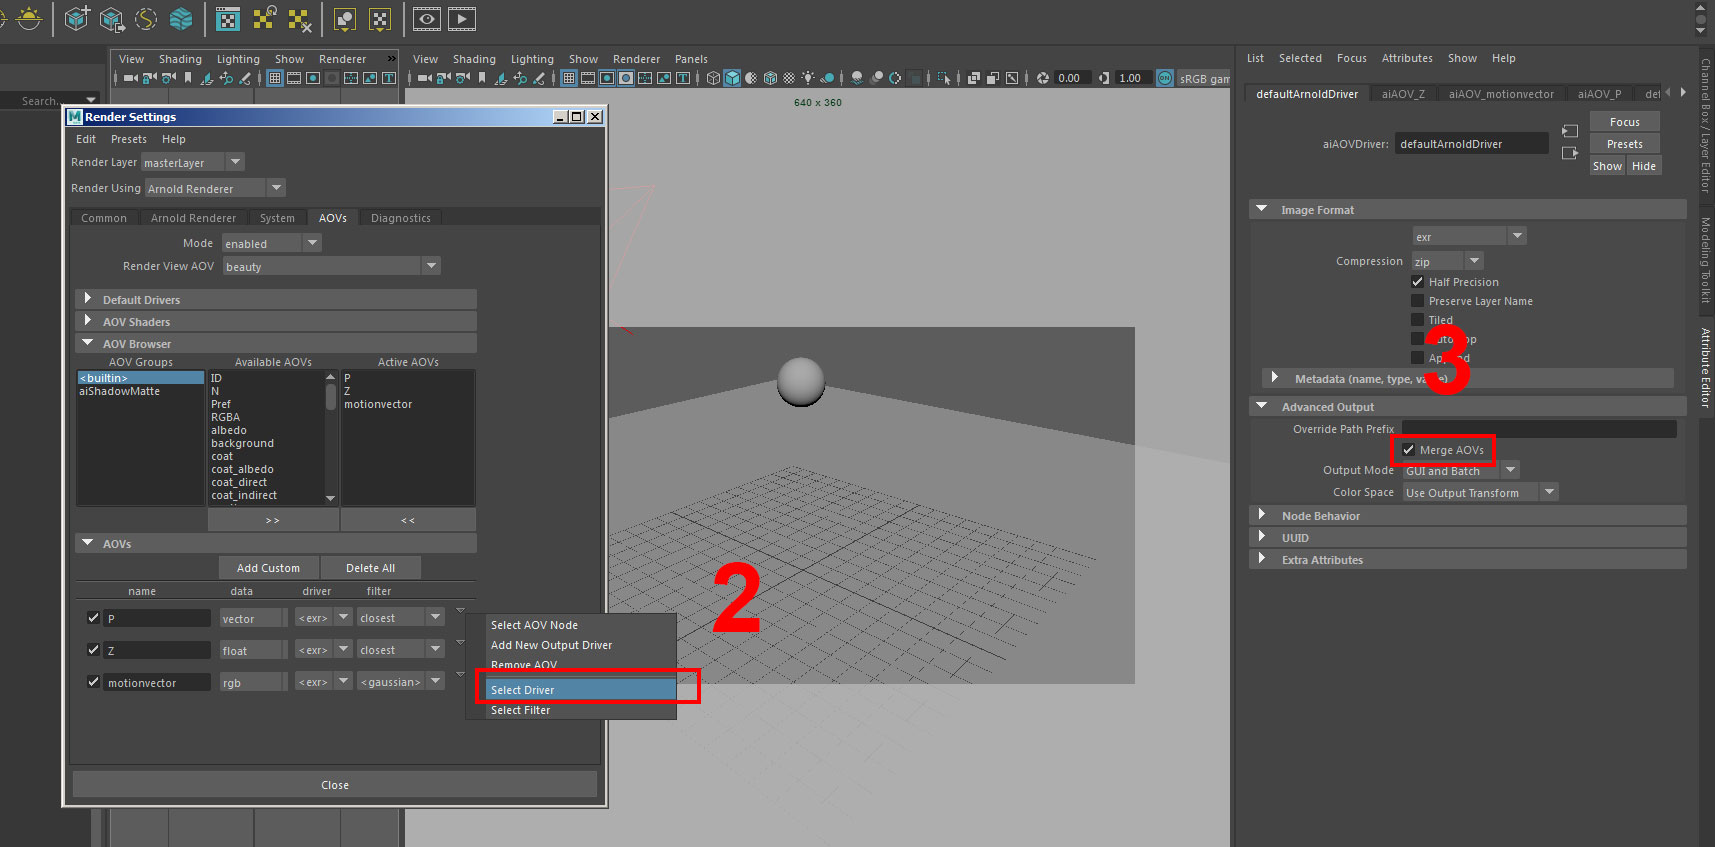This screenshot has height=847, width=1715.
Task: Switch to the aiAOV_Z attribute tab
Action: pos(1403,94)
